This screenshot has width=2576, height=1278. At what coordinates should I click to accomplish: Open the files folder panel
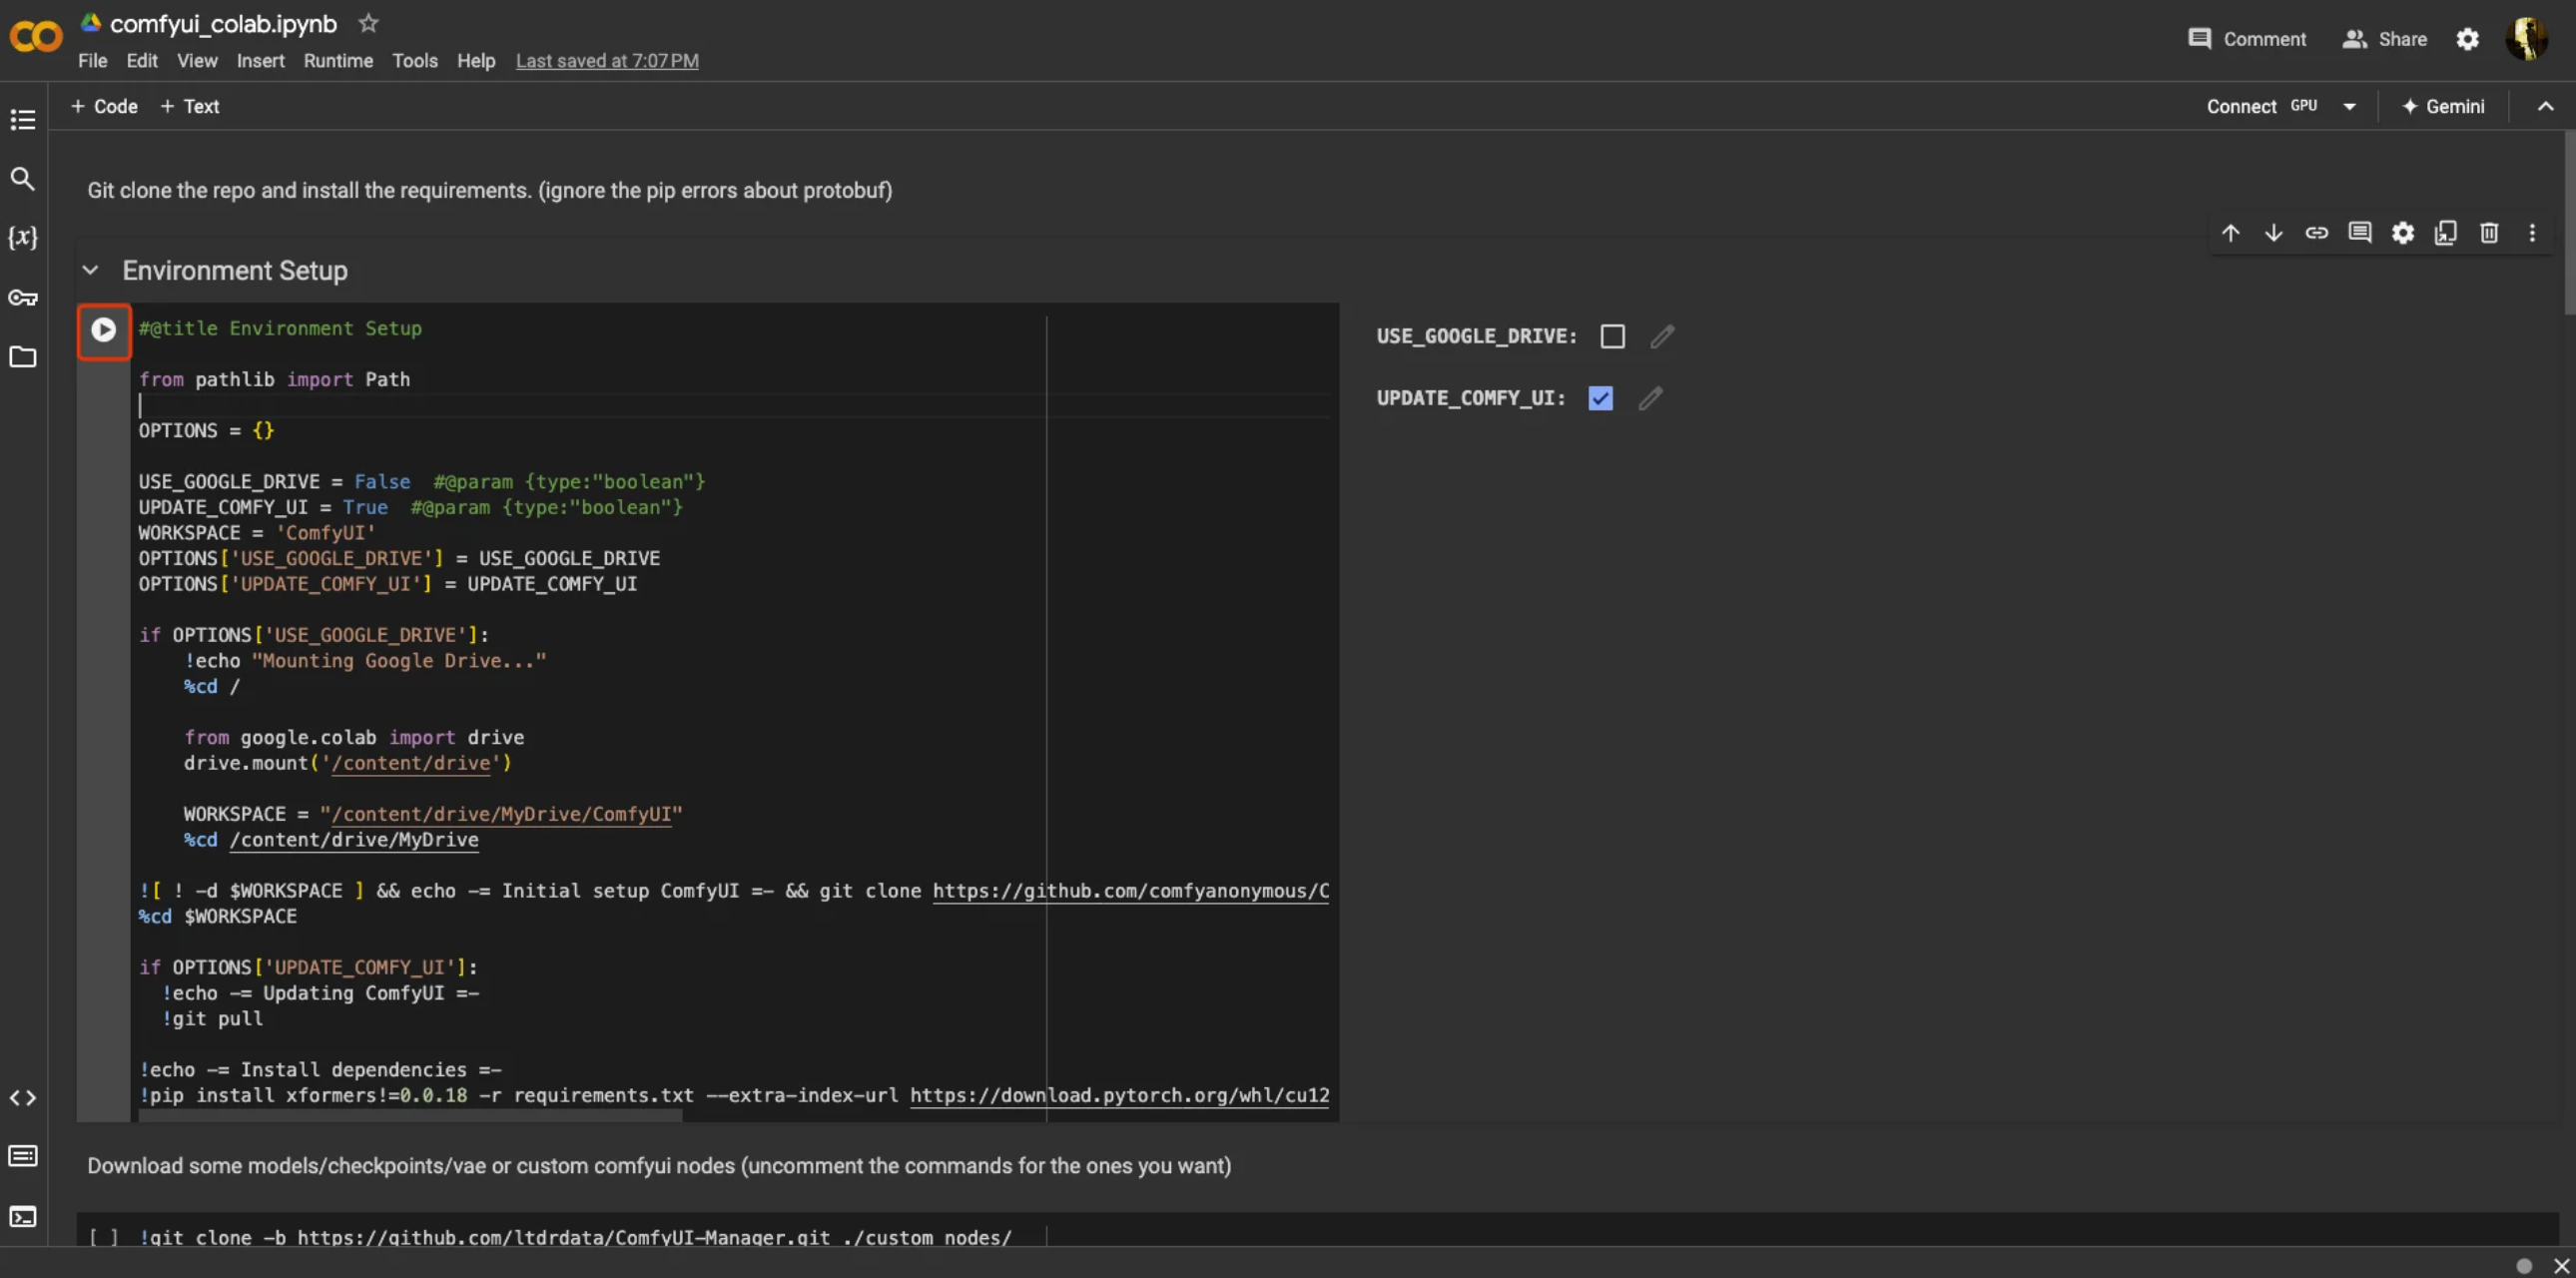22,357
